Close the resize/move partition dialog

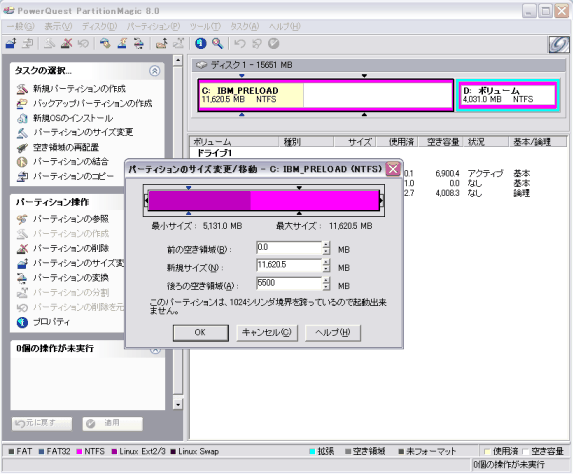(393, 169)
